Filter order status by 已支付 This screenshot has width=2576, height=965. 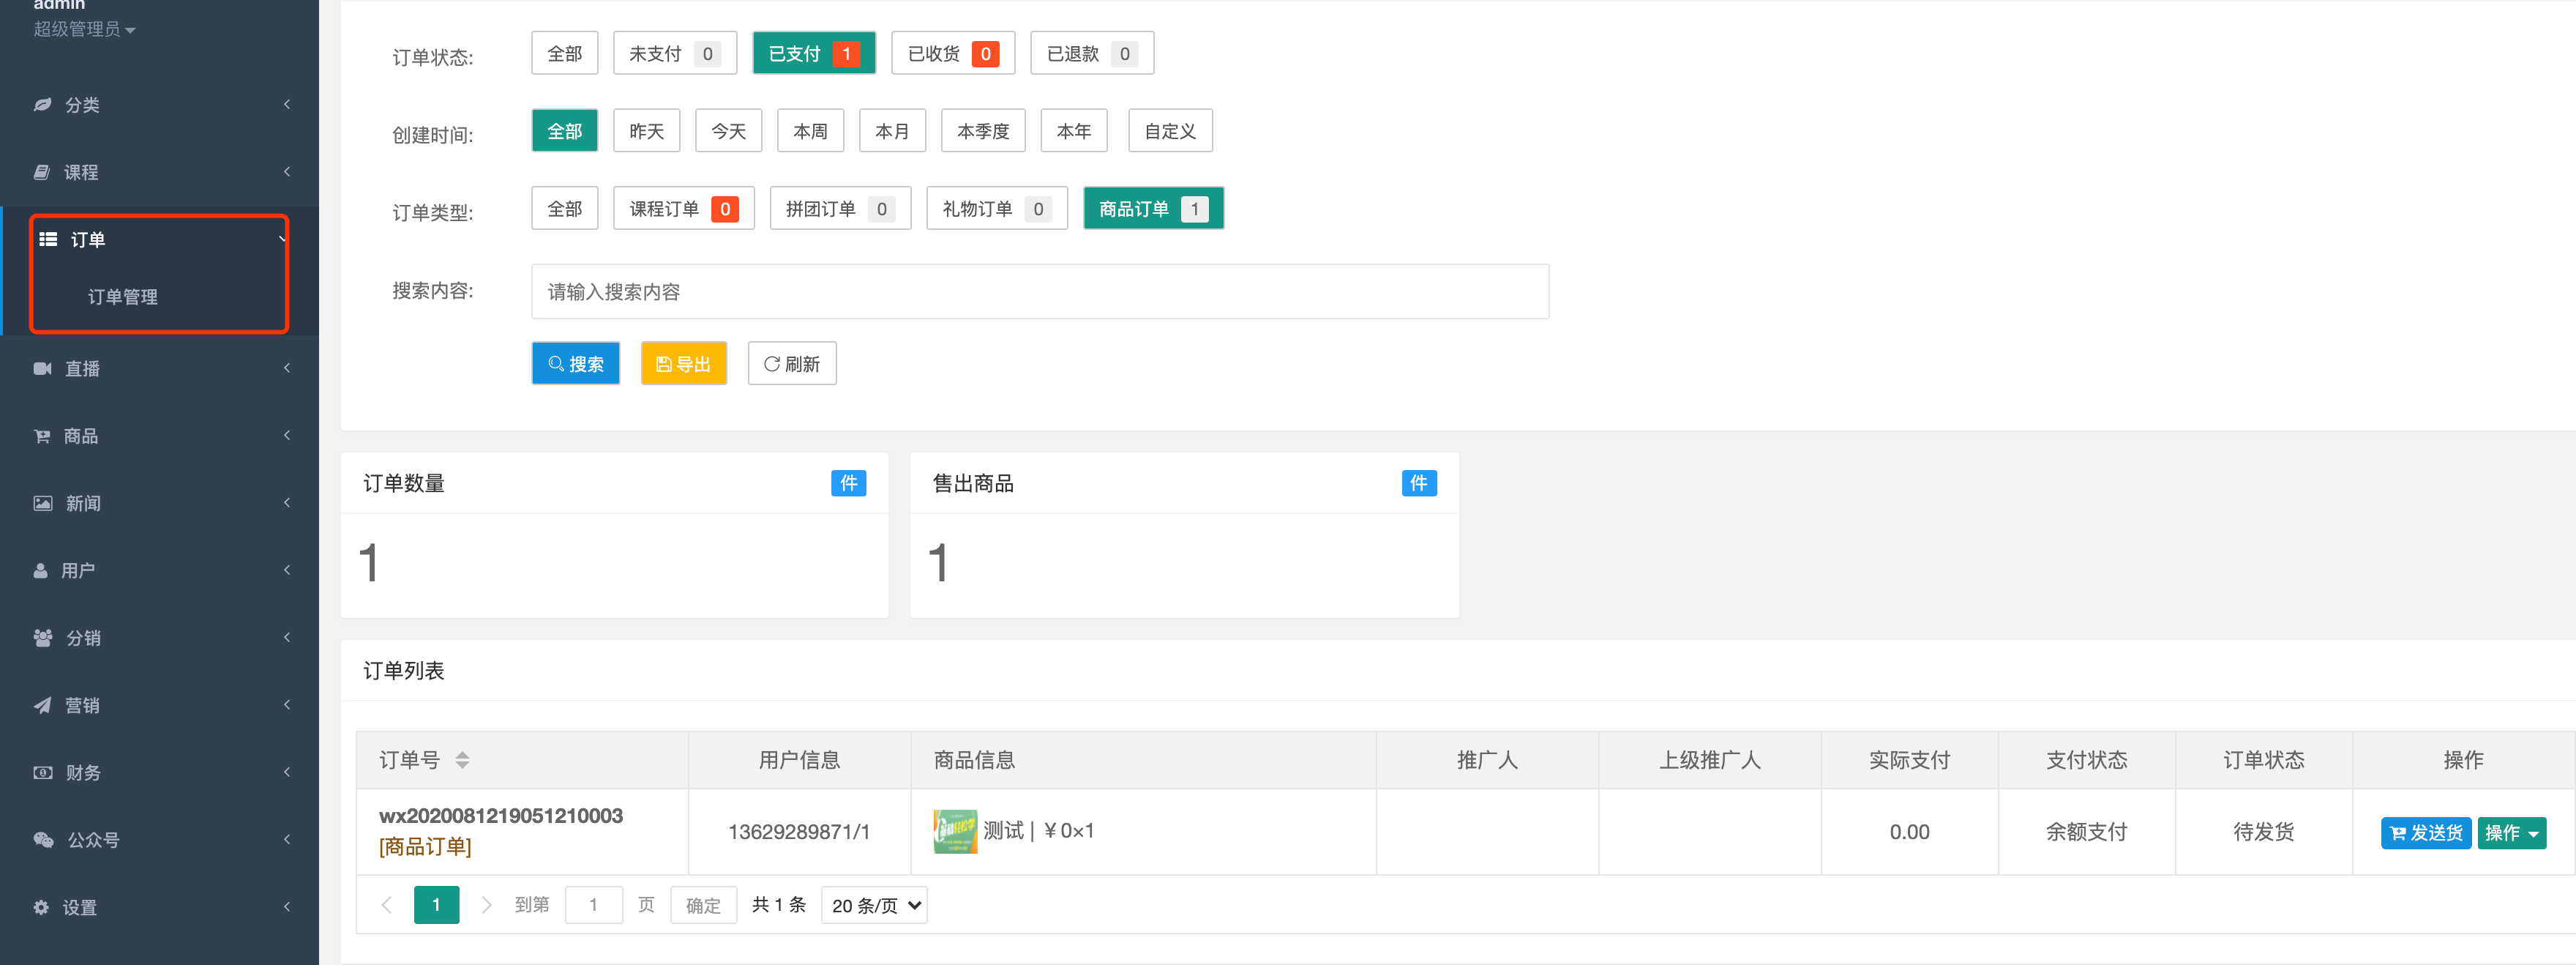814,53
